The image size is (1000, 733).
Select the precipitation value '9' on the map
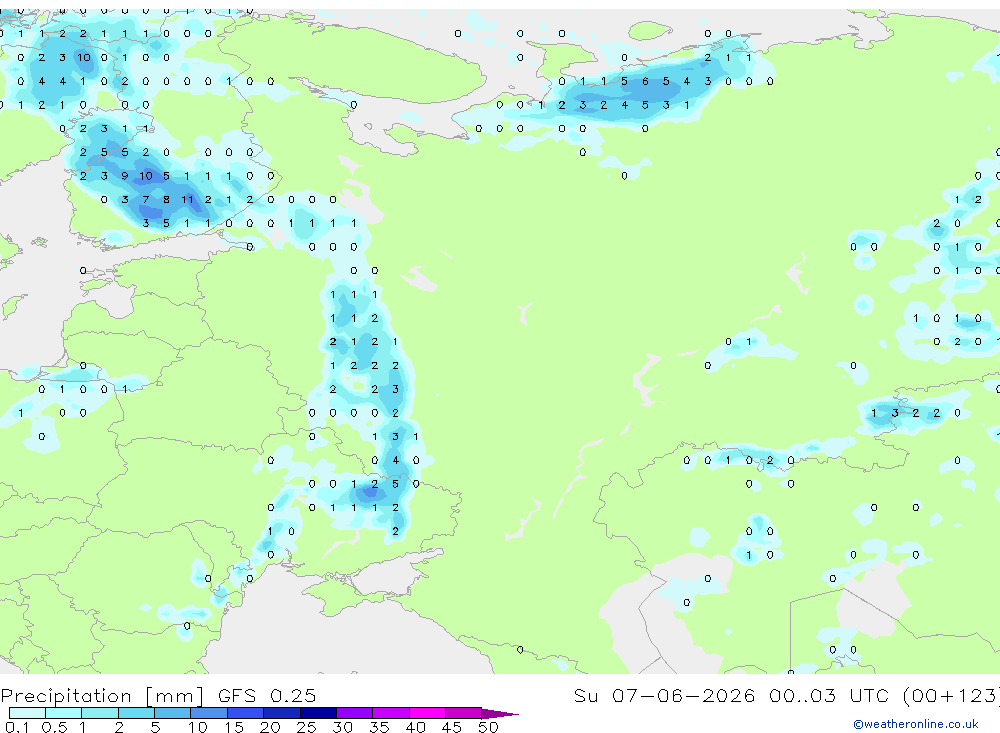pyautogui.click(x=124, y=176)
